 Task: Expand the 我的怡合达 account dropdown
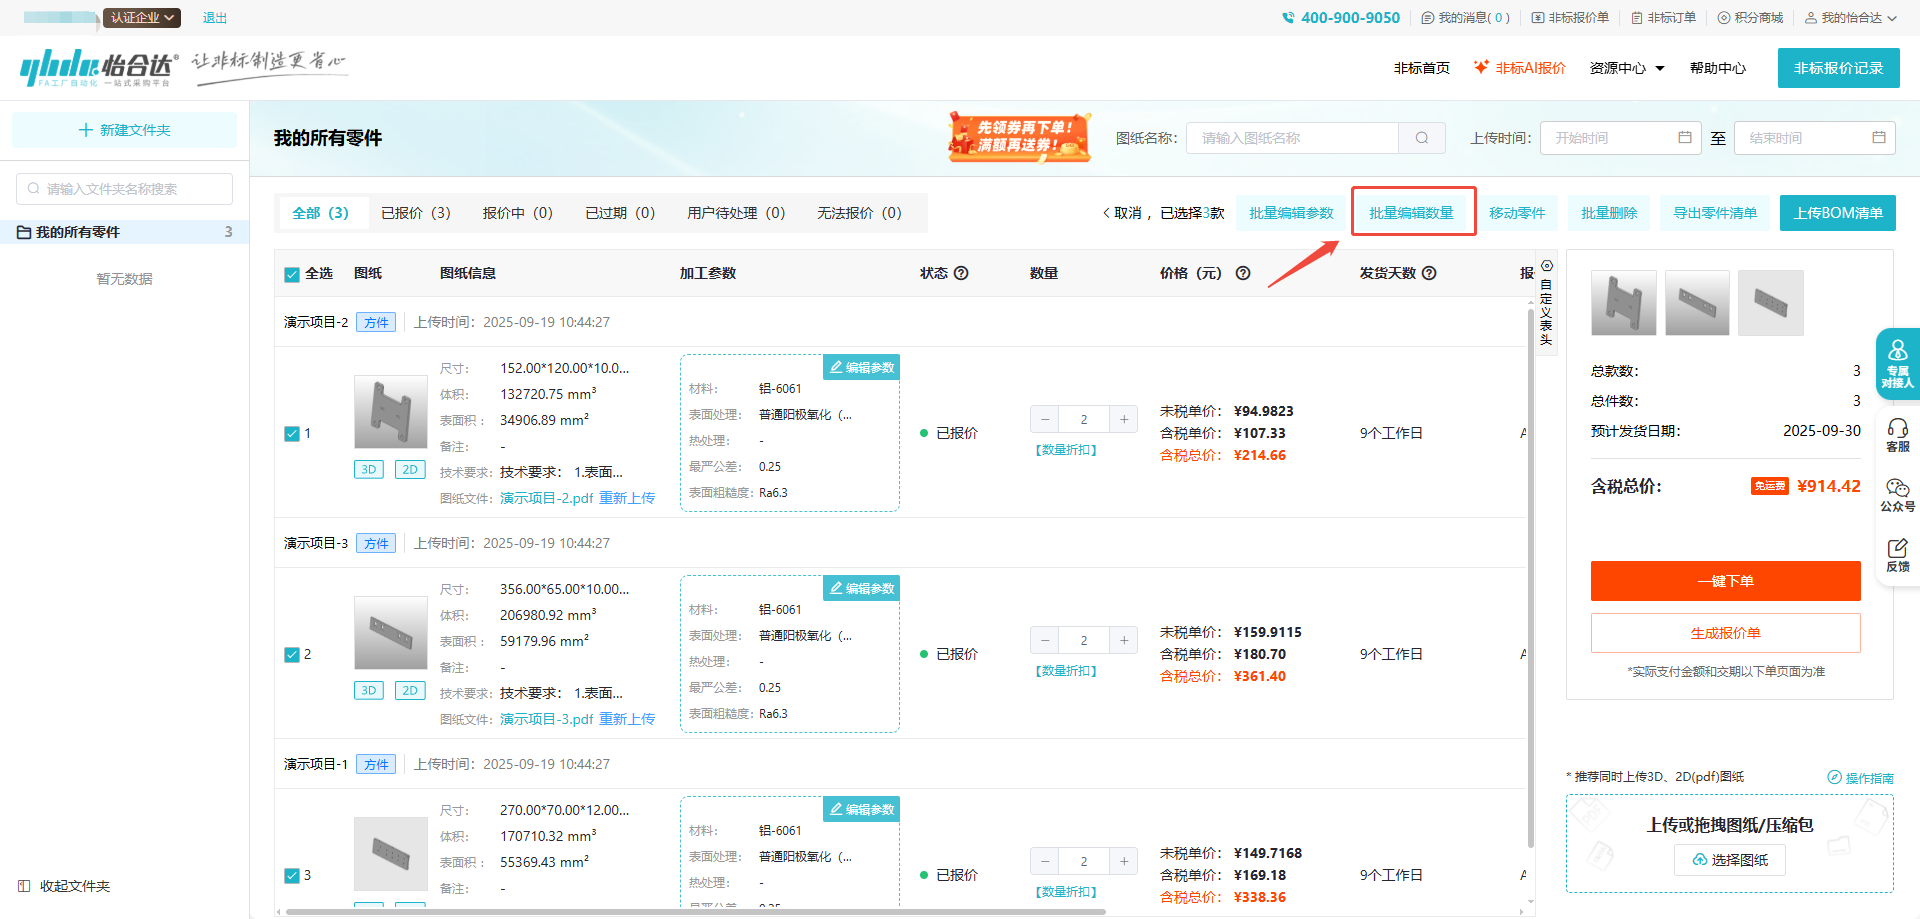pos(1851,18)
